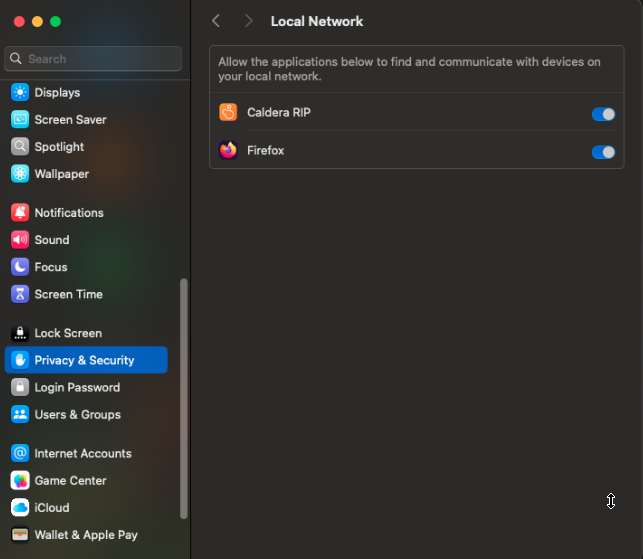Open iCloud settings label
This screenshot has height=559, width=643.
click(52, 508)
